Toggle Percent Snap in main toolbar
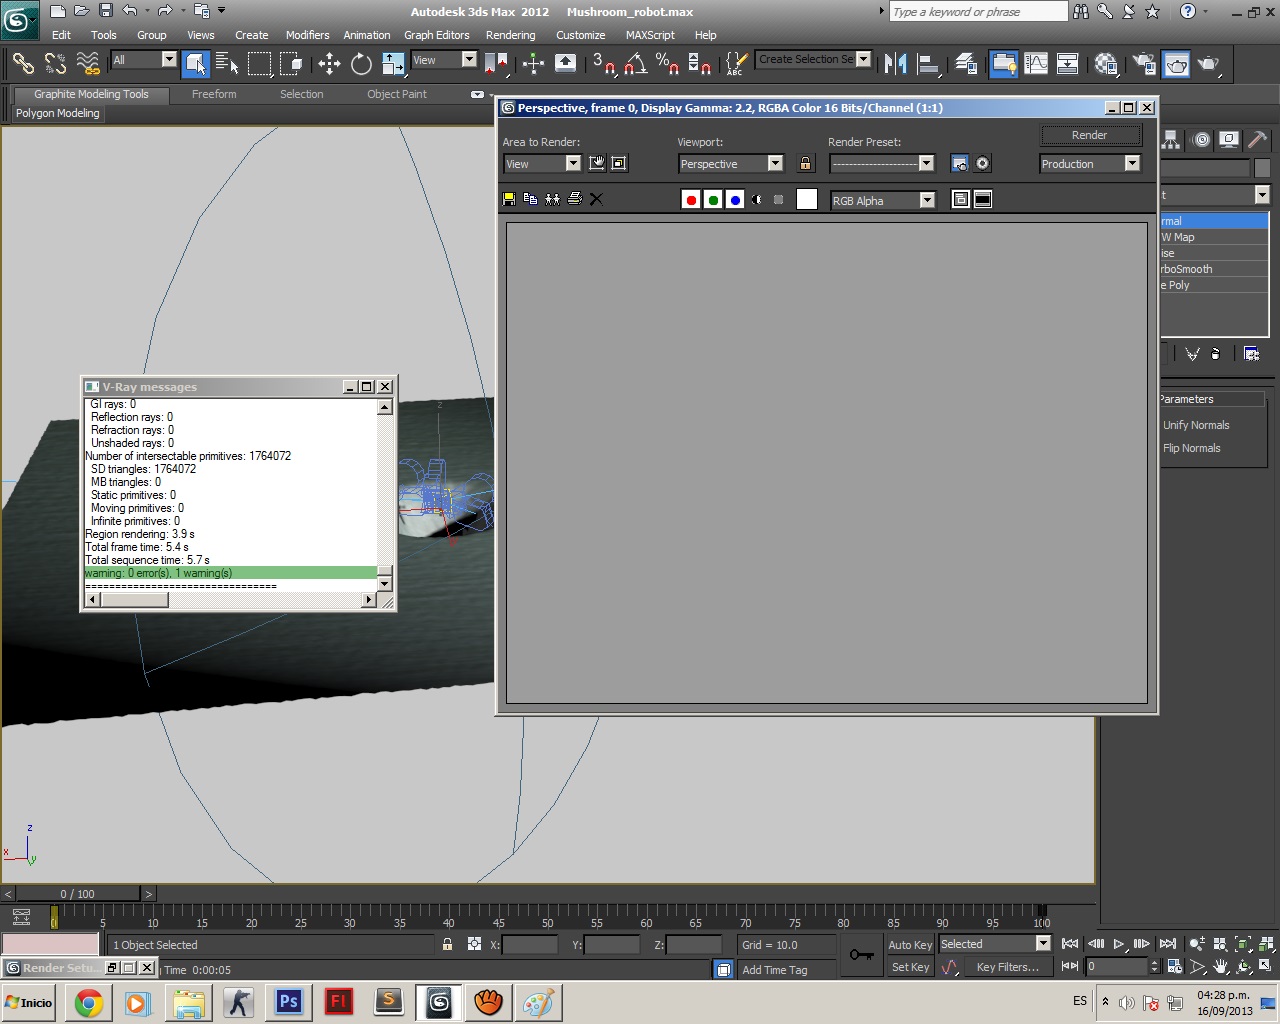Screen dimensions: 1280x1024 tap(667, 63)
